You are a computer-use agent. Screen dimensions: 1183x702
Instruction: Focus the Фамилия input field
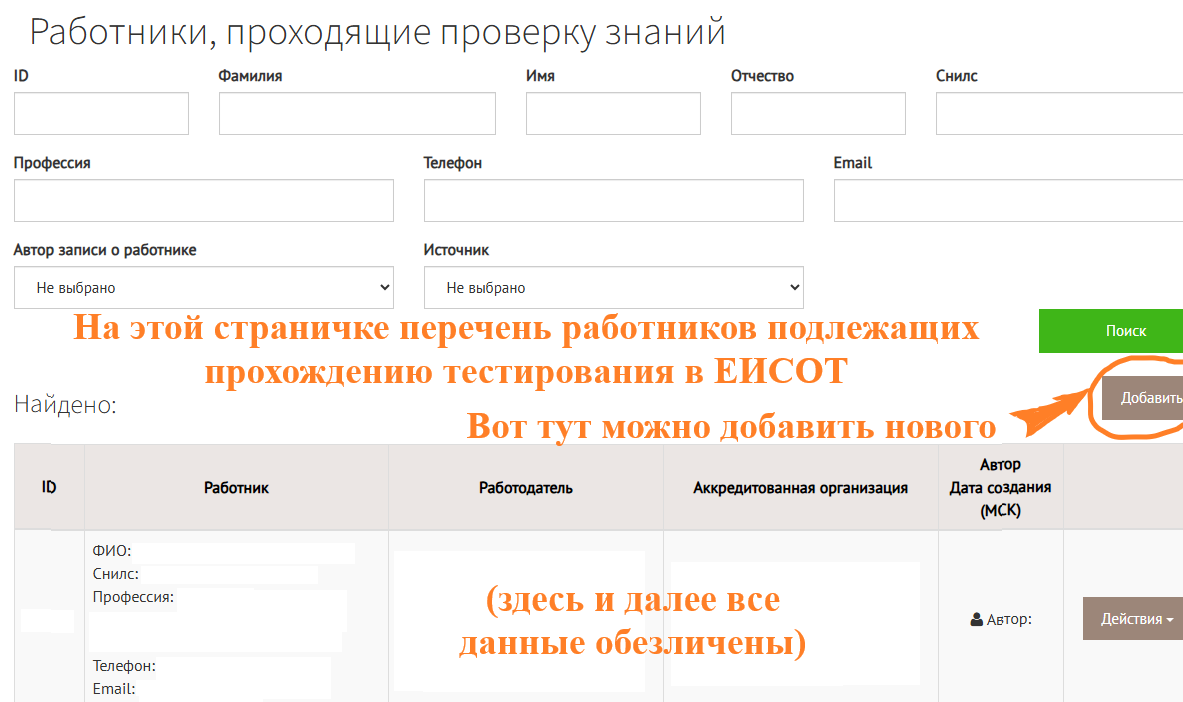click(x=357, y=113)
